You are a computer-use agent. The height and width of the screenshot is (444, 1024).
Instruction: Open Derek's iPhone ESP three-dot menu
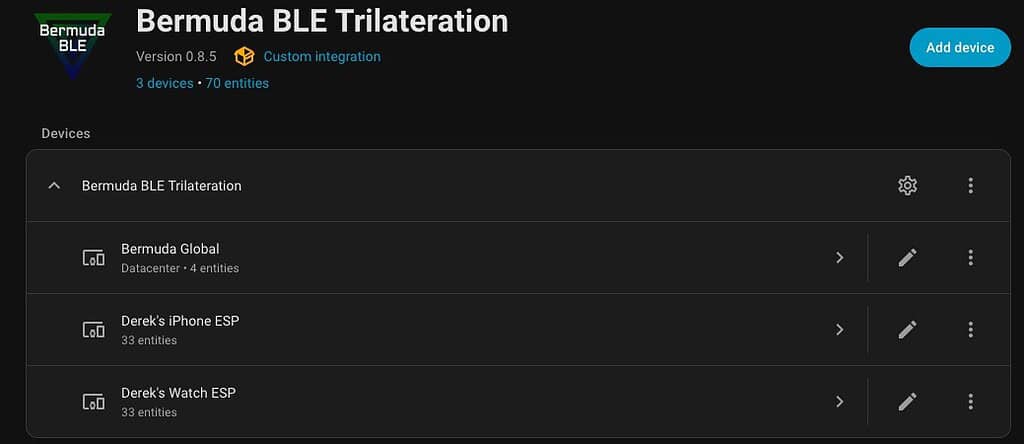tap(970, 329)
